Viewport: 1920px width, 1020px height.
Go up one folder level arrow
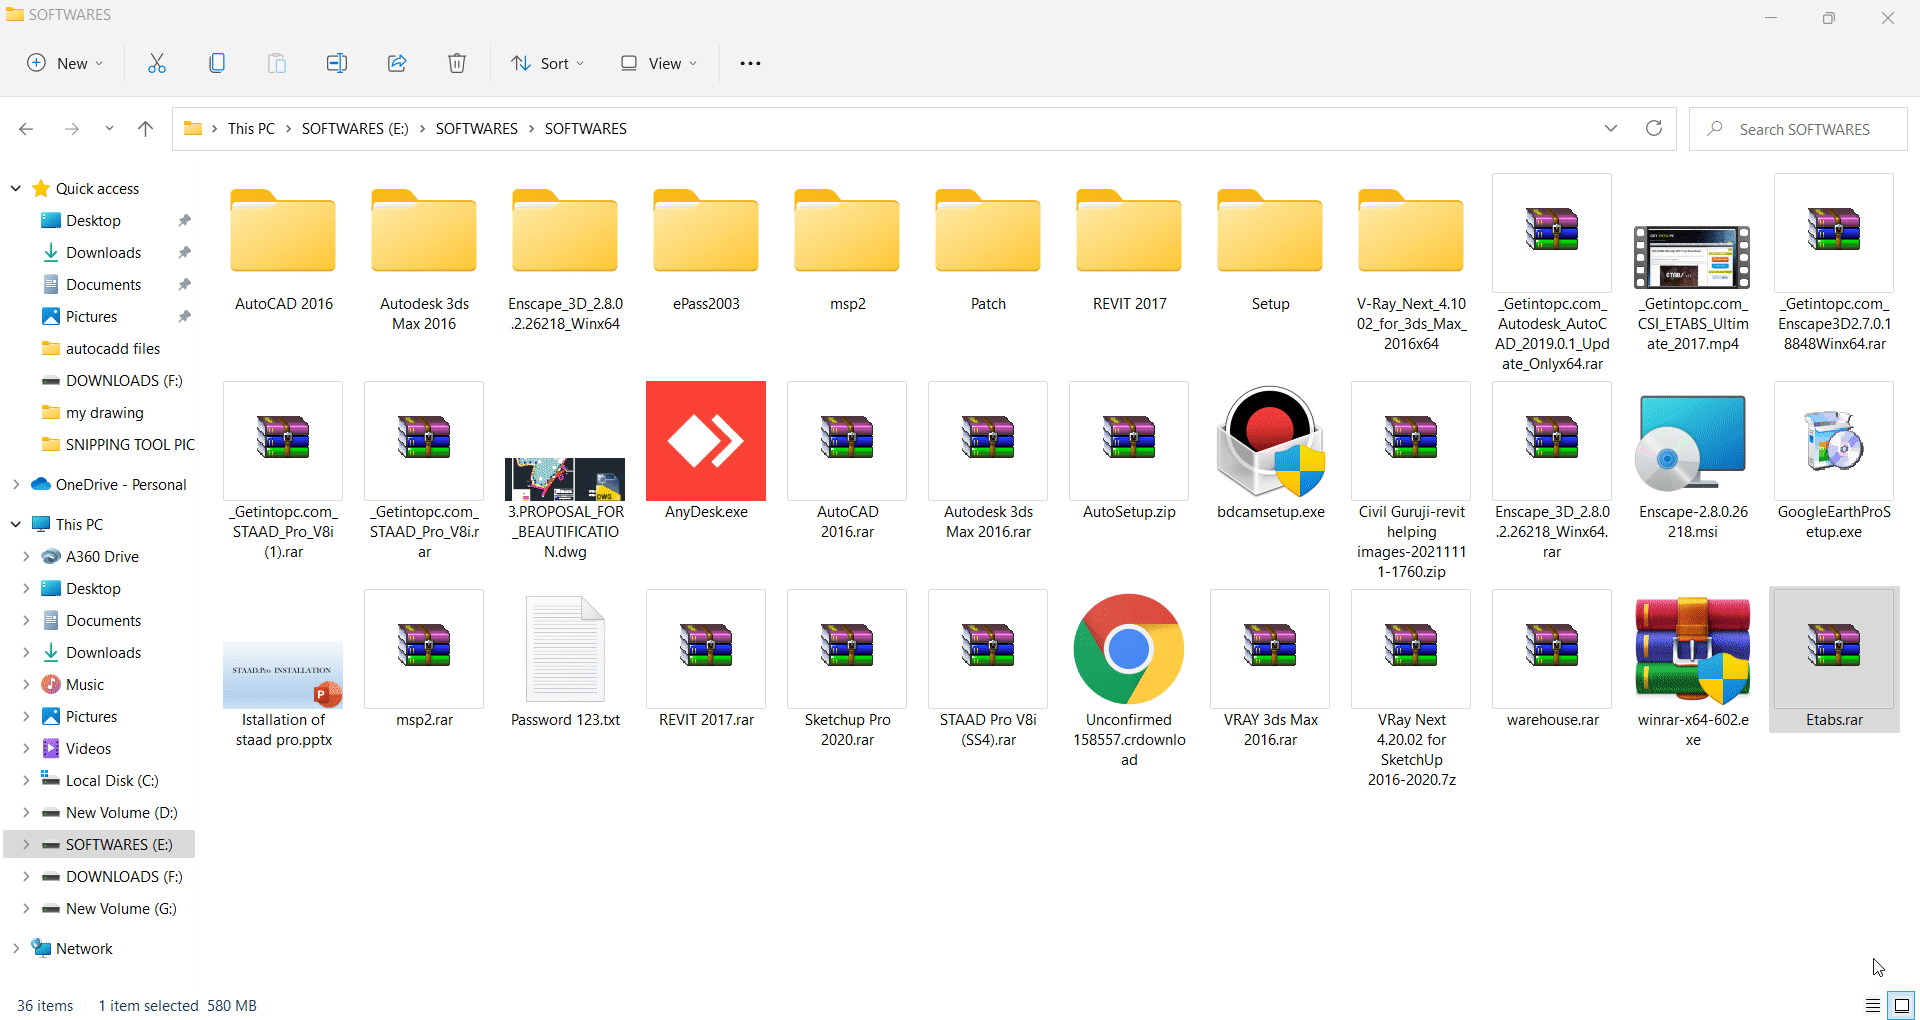(x=145, y=129)
